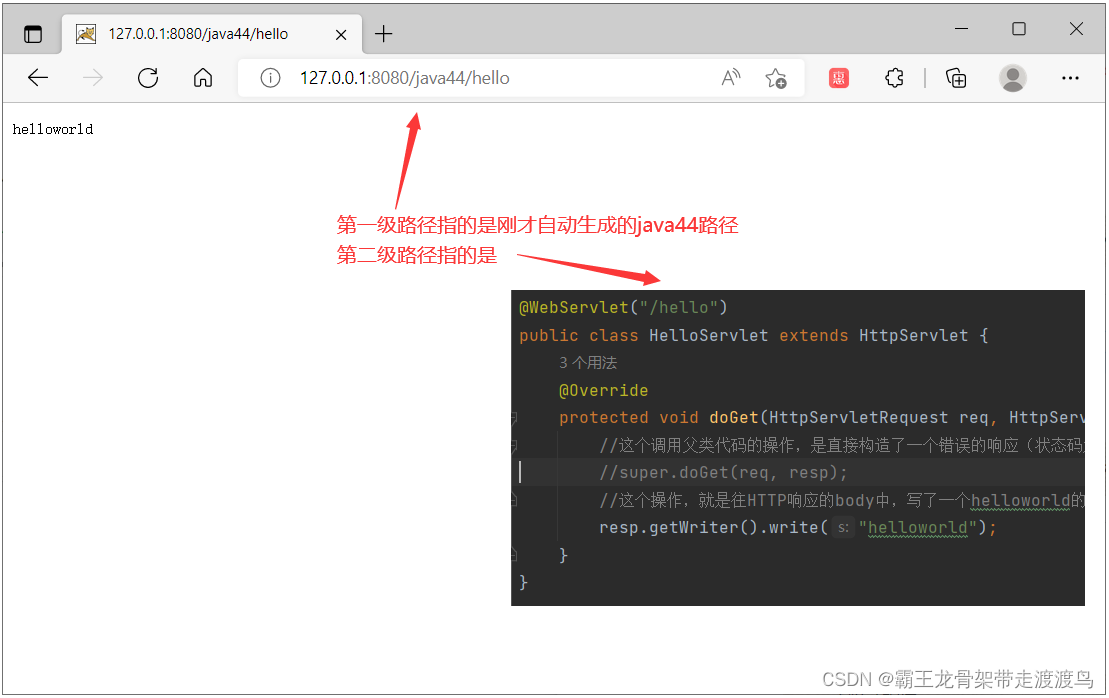Open the red 惠 shopping extension
The image size is (1109, 698).
click(x=838, y=77)
